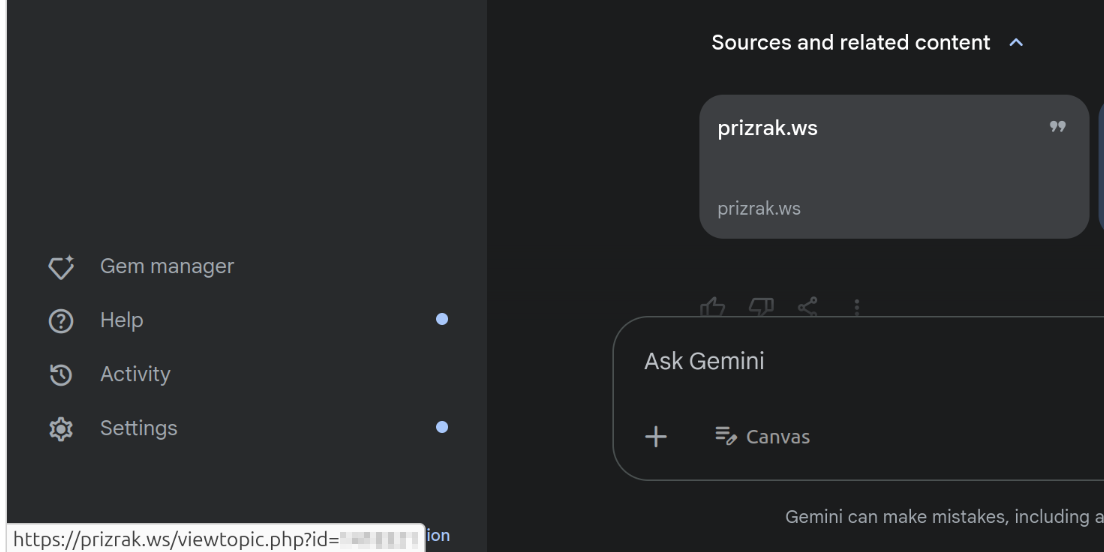1104x552 pixels.
Task: Select the Help menu item label
Action: pyautogui.click(x=122, y=320)
